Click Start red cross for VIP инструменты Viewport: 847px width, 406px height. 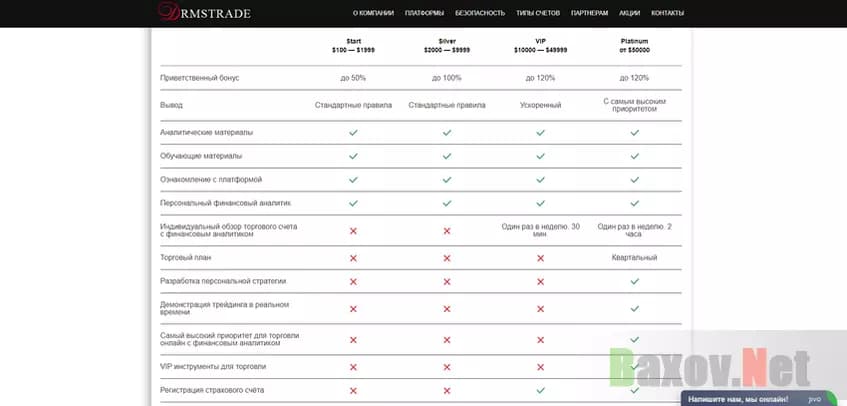coord(353,366)
